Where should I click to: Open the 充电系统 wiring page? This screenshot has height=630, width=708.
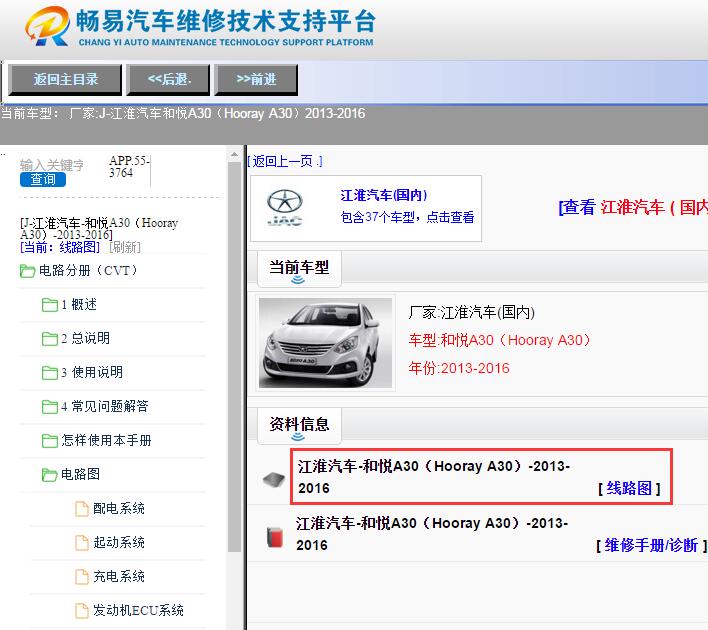pyautogui.click(x=119, y=576)
